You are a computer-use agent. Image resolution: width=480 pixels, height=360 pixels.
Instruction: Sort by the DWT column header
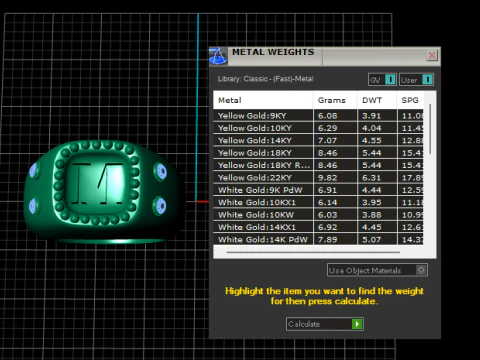click(x=377, y=100)
